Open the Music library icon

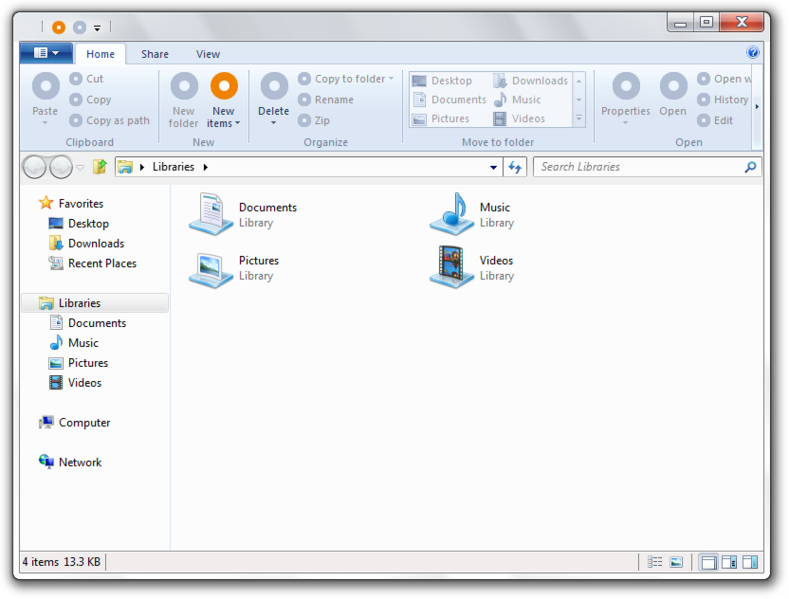pos(451,214)
